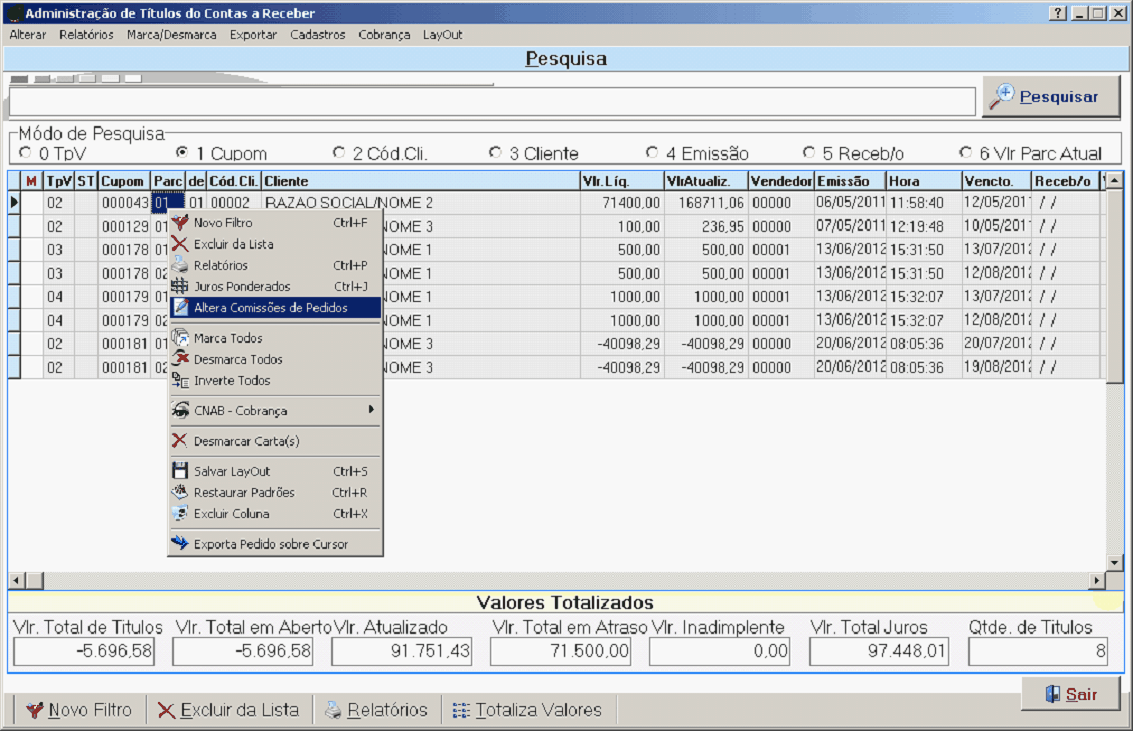Select Excluir Coluna from context menu
Screen dimensions: 1134x732
pyautogui.click(x=231, y=514)
